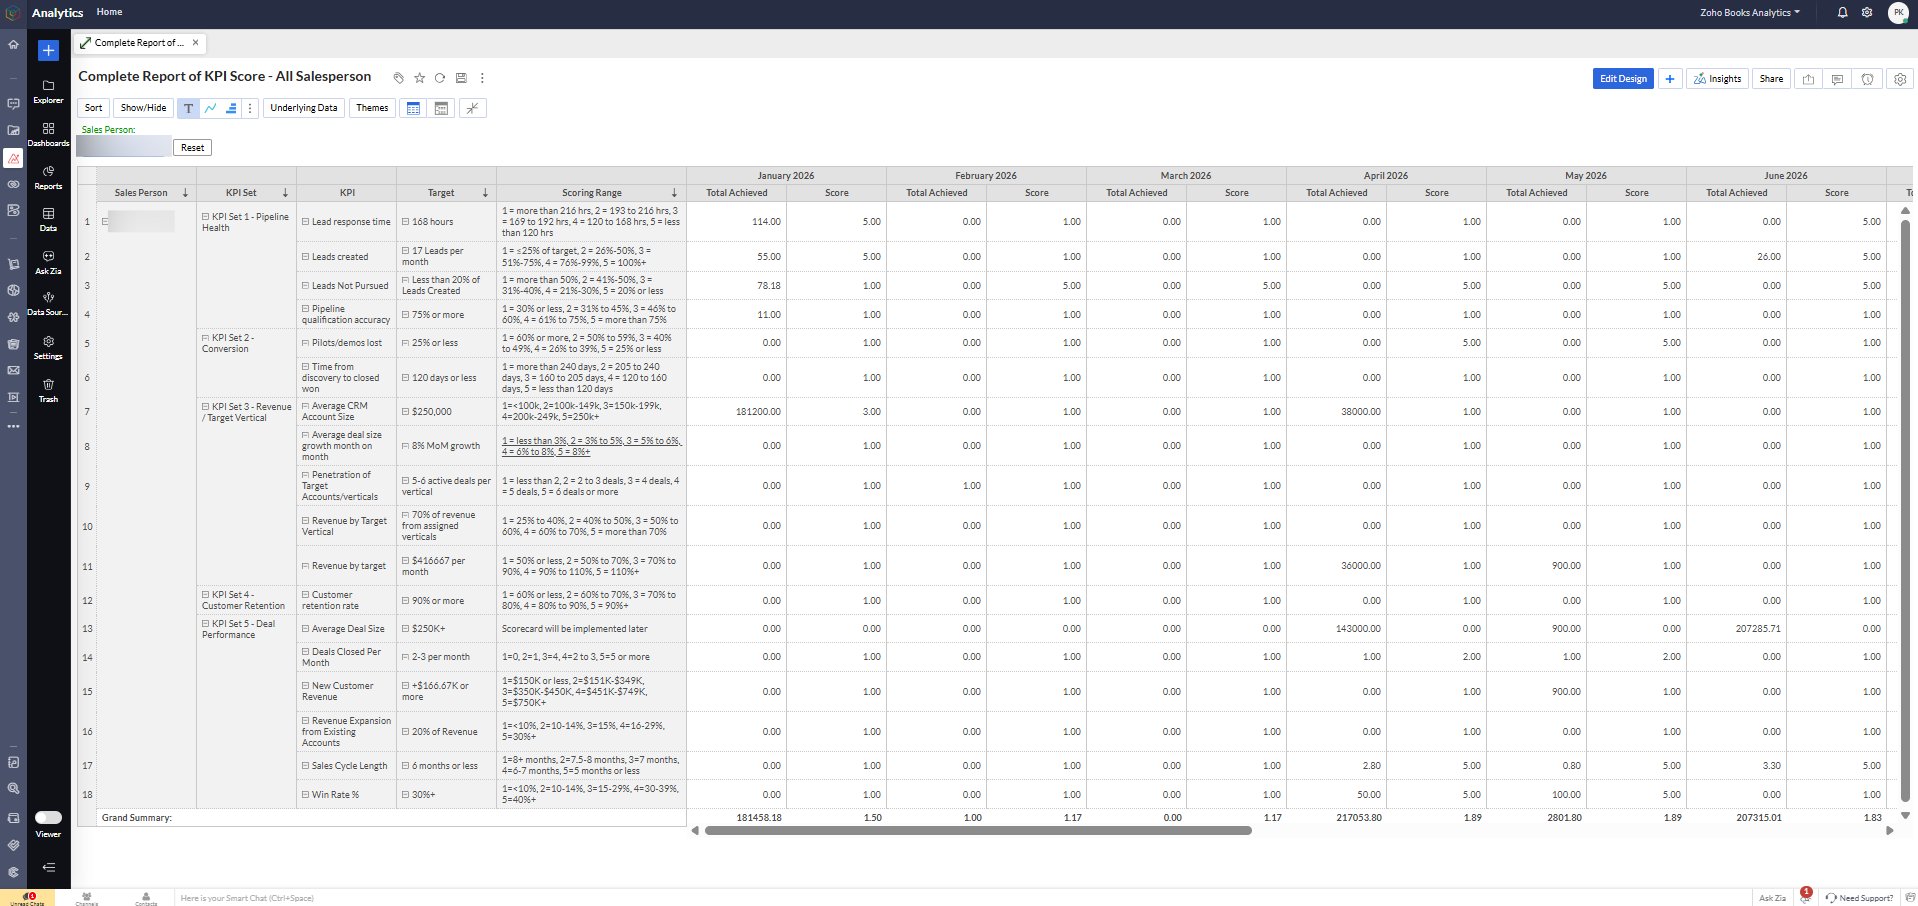Viewport: 1918px width, 906px height.
Task: Click the tag icon next to report title
Action: [399, 78]
